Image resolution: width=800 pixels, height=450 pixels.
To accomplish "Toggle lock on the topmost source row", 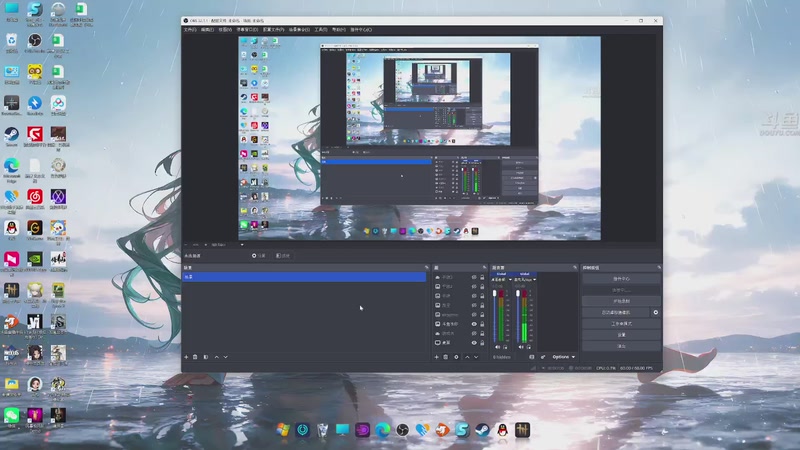I will point(482,277).
